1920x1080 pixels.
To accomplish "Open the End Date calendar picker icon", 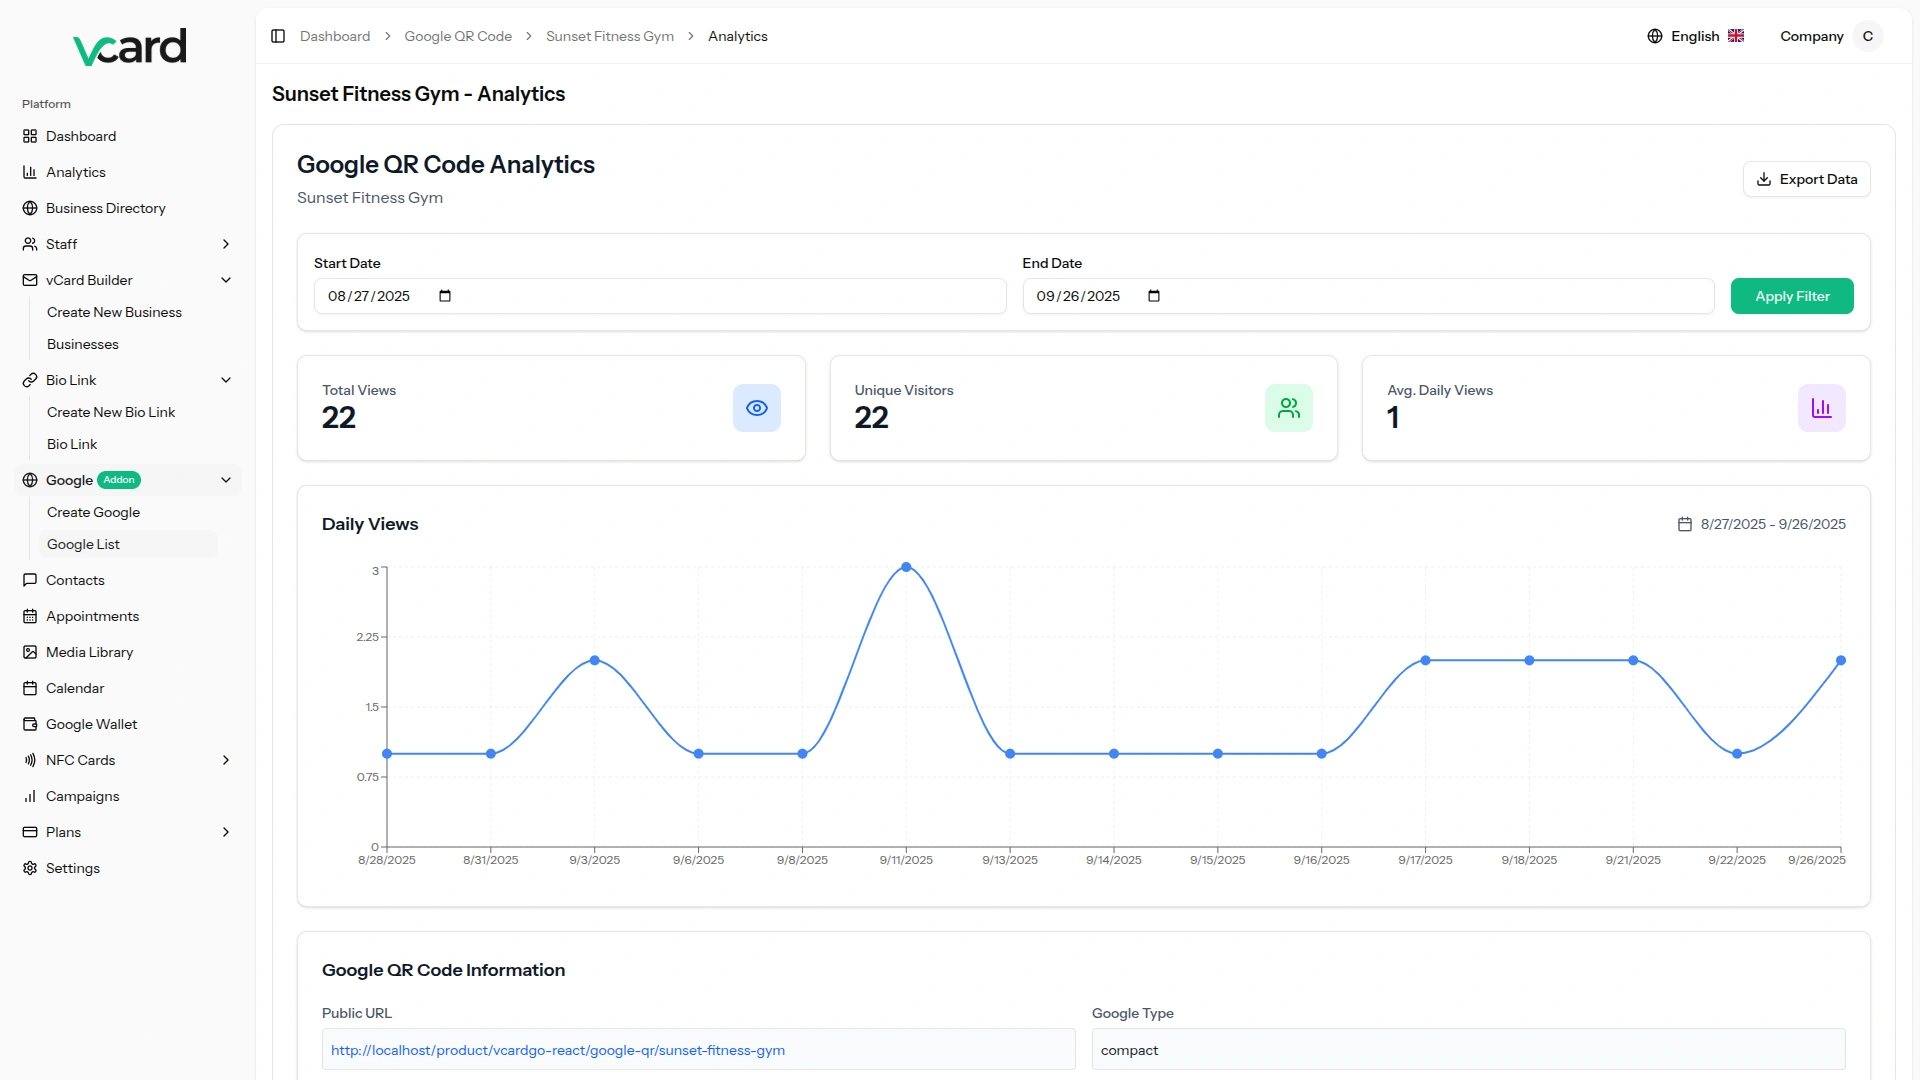I will [x=1154, y=296].
